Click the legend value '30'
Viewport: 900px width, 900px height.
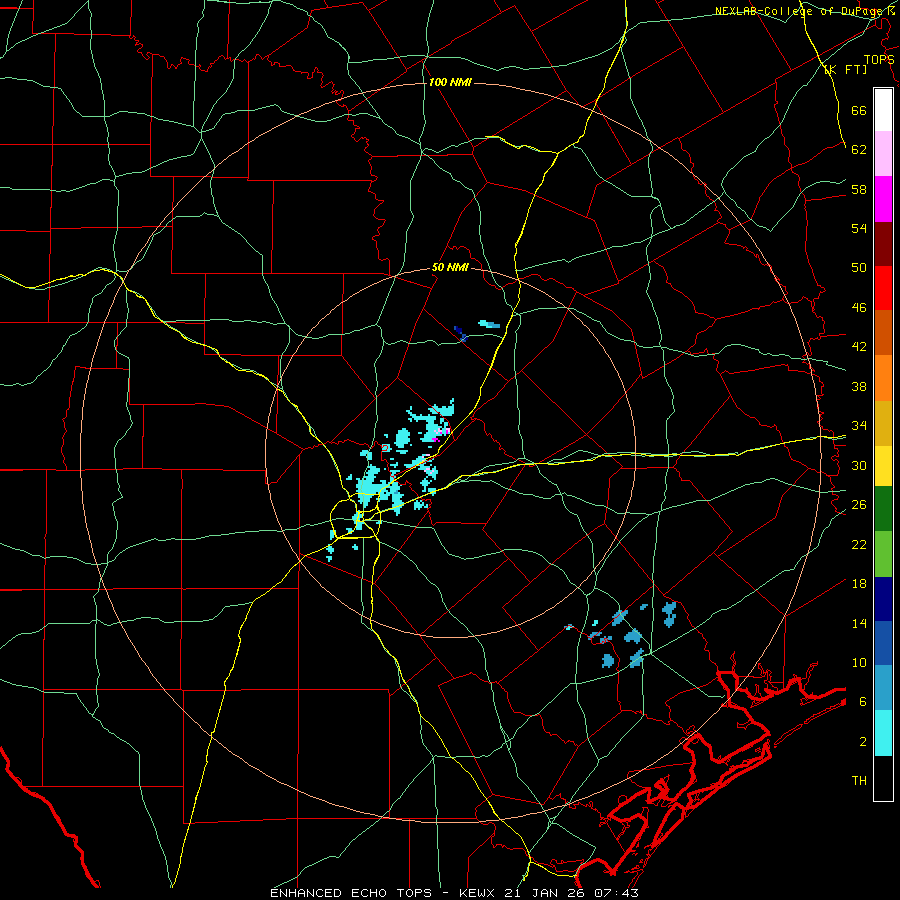tap(859, 465)
